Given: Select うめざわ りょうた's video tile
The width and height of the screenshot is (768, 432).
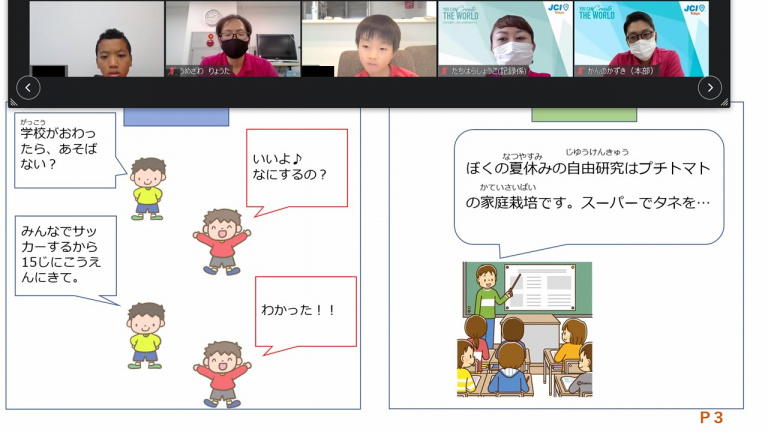Looking at the screenshot, I should pos(233,39).
